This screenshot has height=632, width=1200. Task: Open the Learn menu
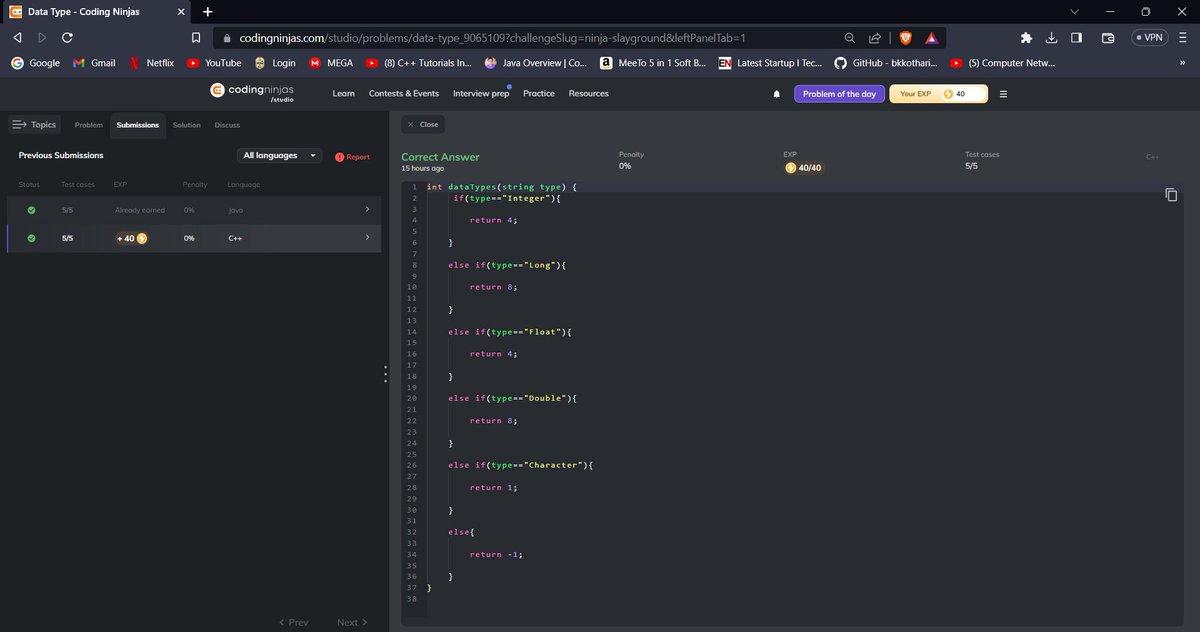coord(343,94)
